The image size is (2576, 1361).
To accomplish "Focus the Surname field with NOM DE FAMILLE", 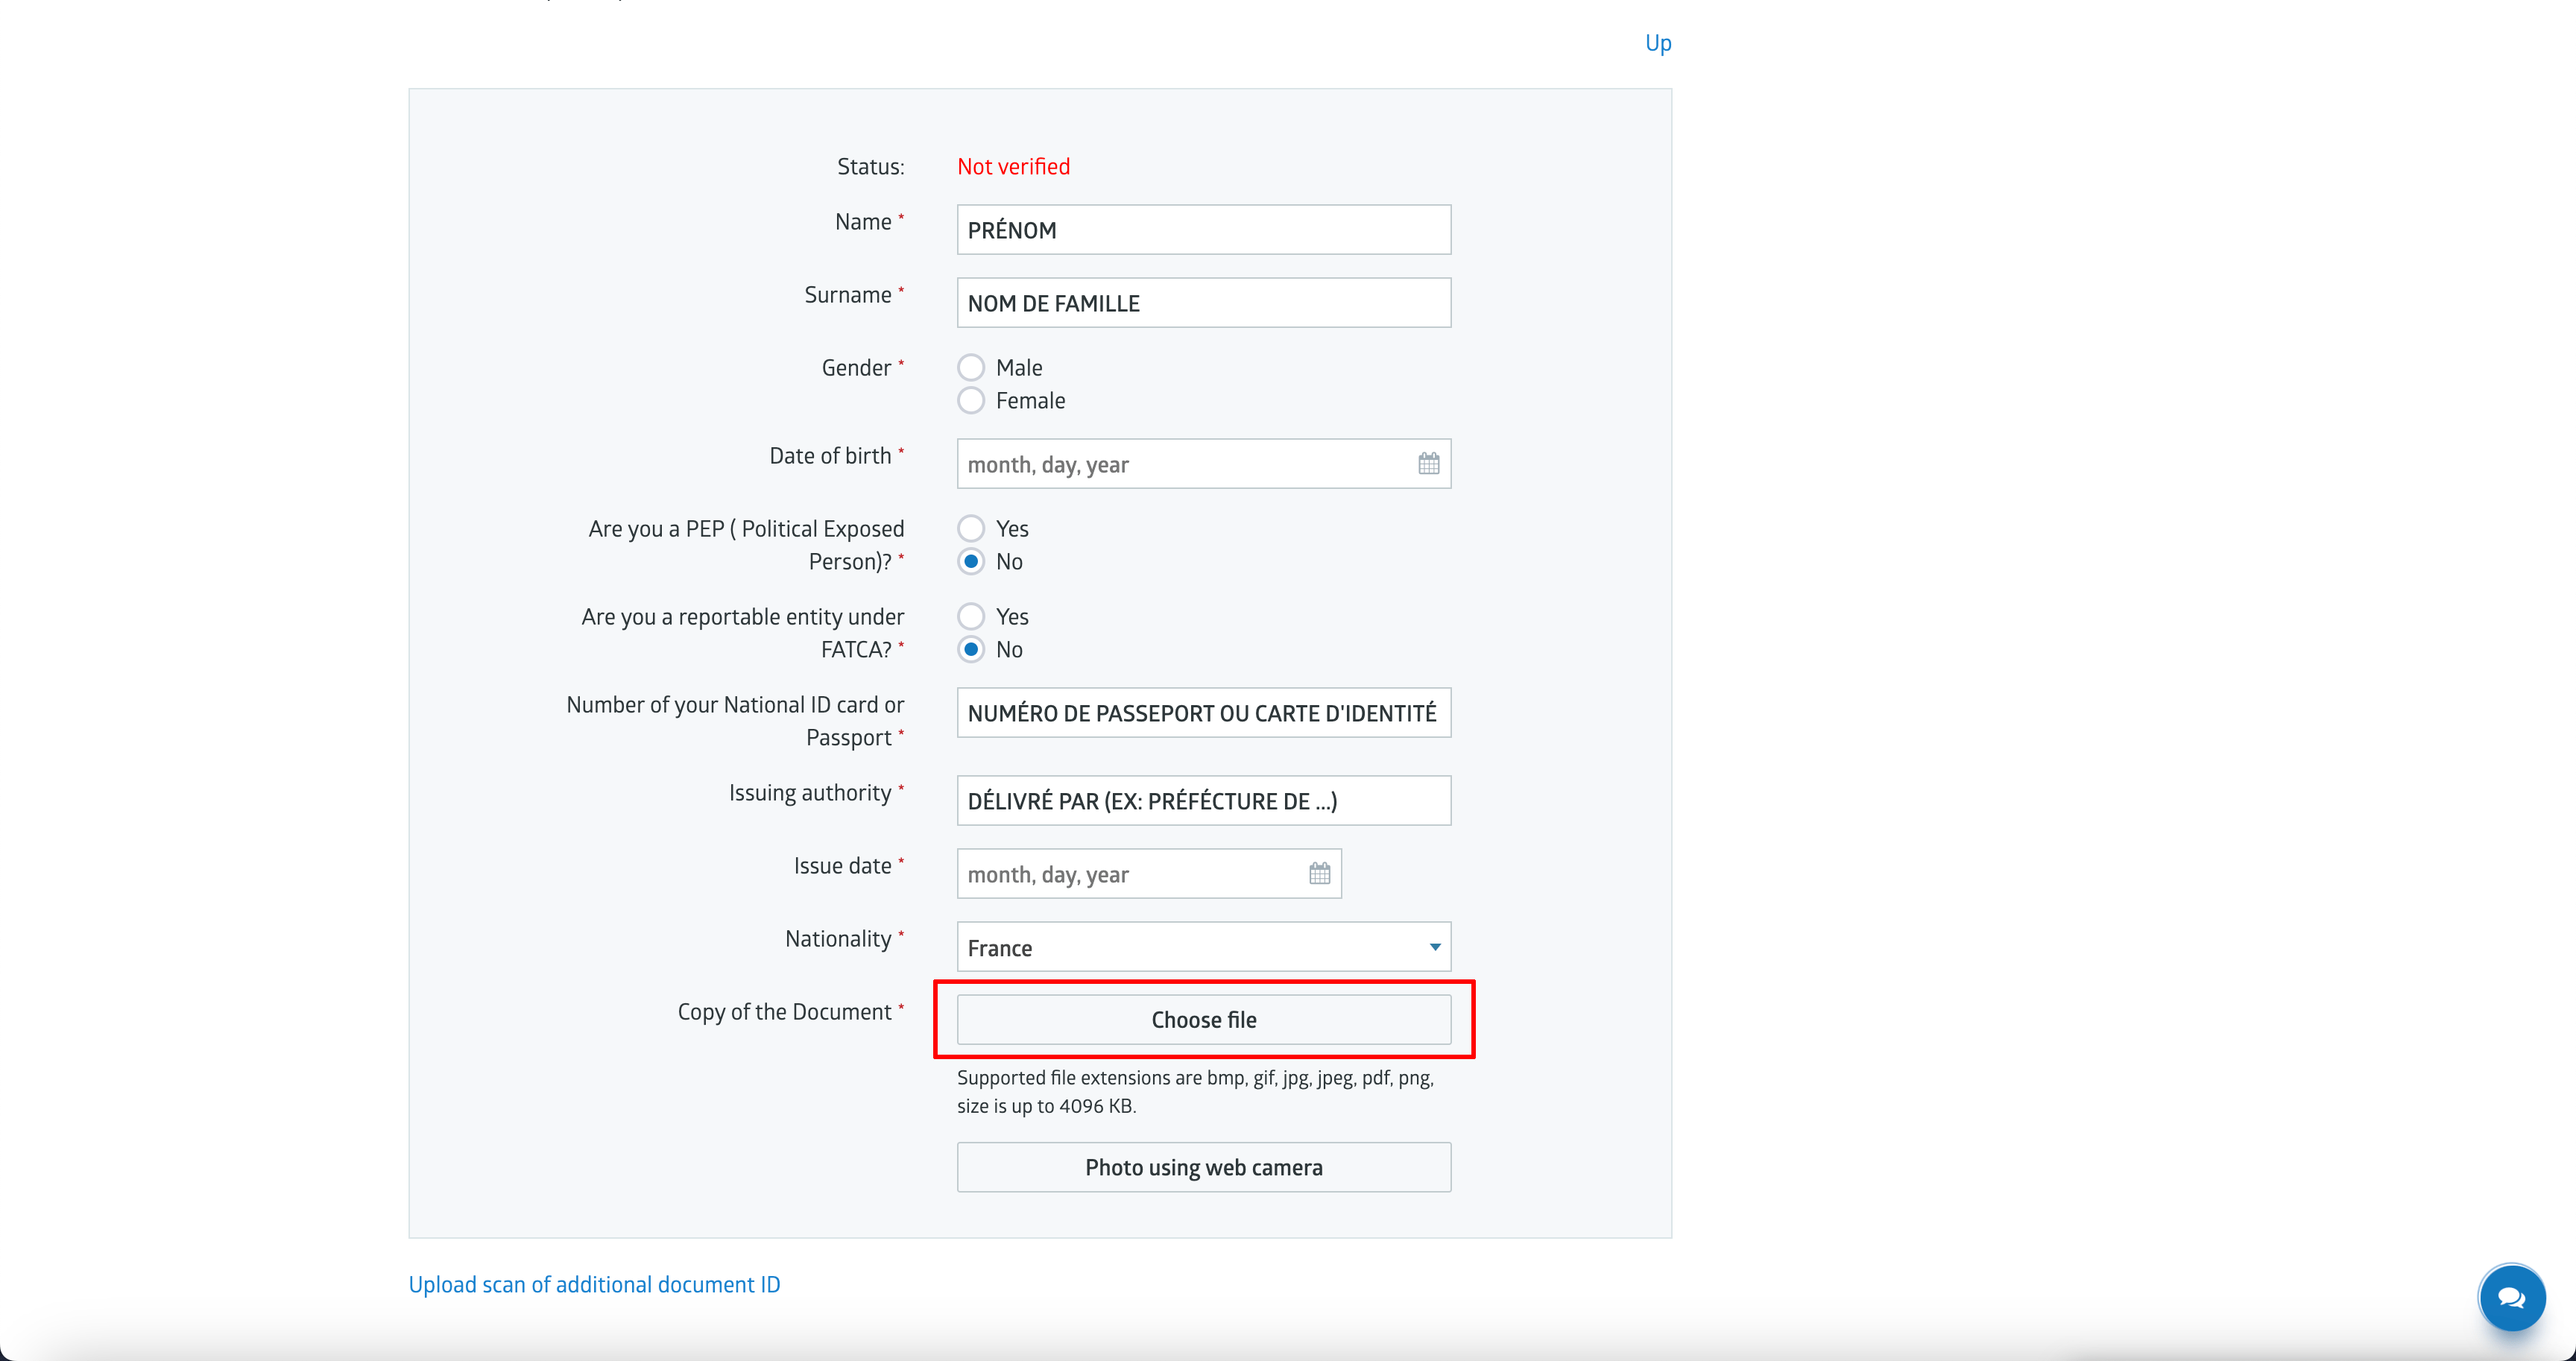I will (x=1203, y=303).
